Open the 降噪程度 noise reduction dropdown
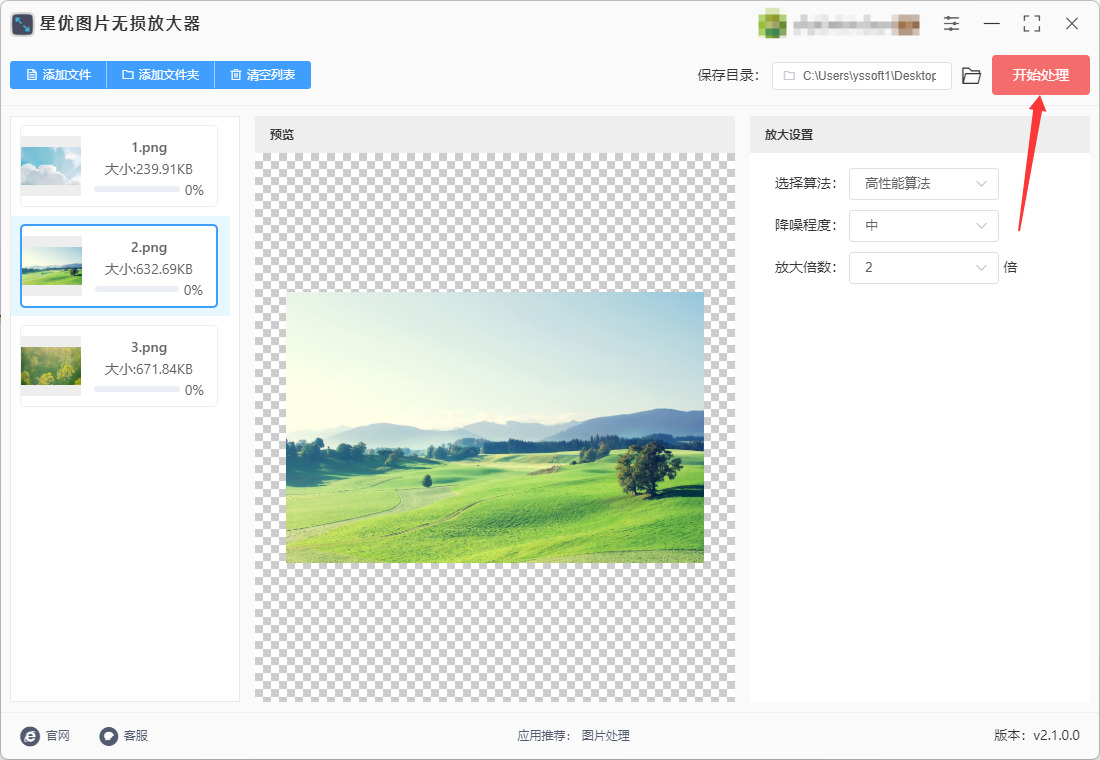 [x=923, y=225]
